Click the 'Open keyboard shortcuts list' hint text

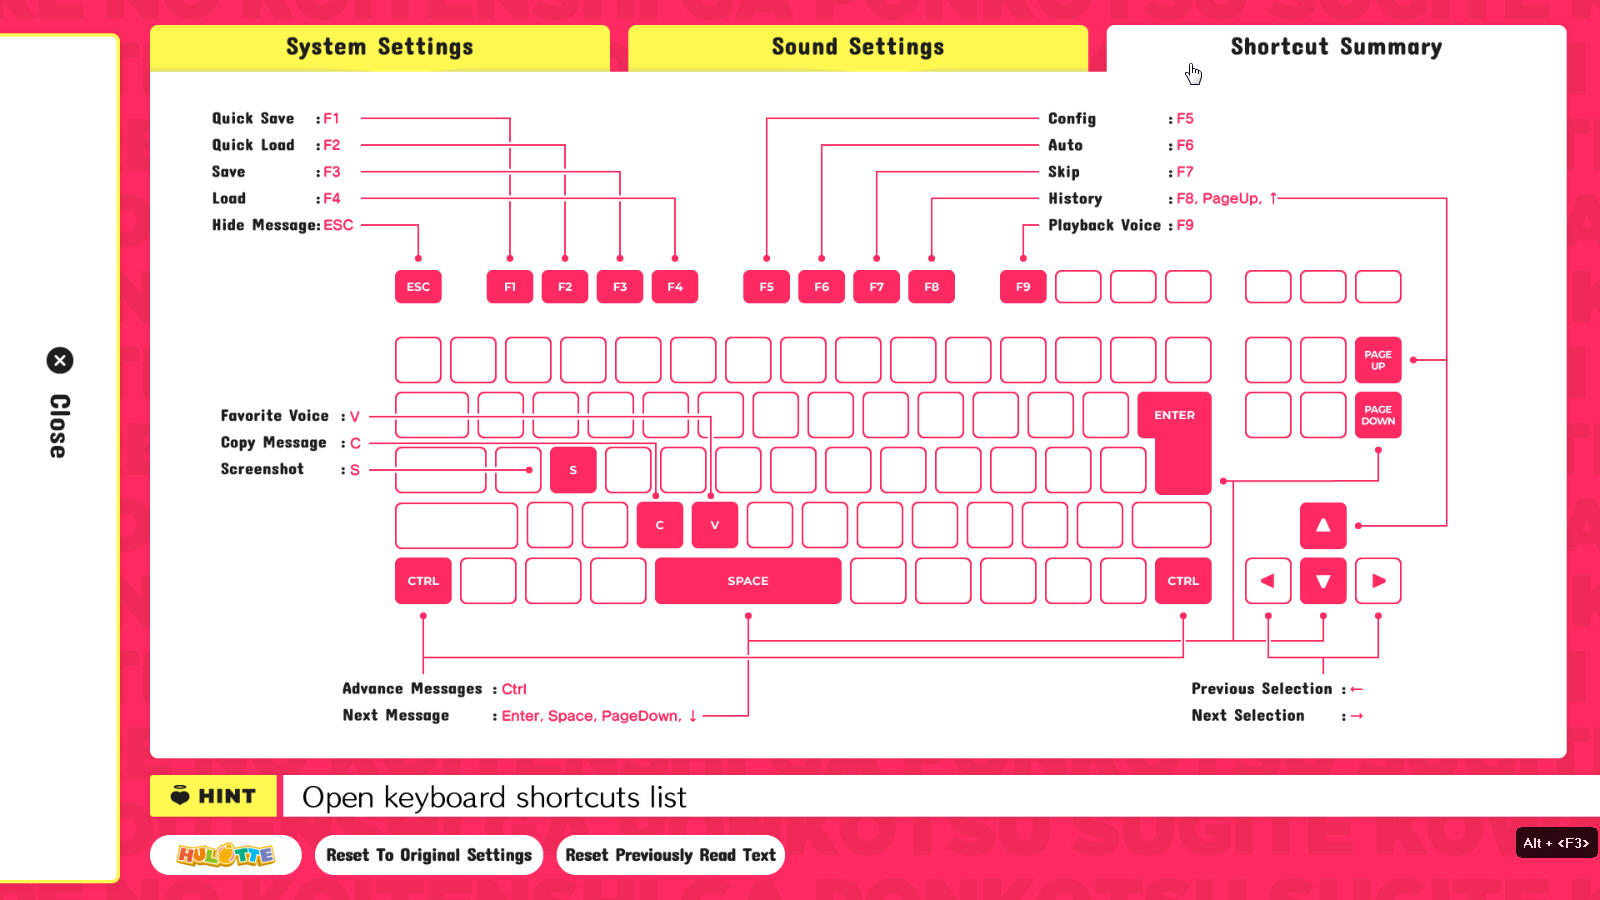pos(494,797)
